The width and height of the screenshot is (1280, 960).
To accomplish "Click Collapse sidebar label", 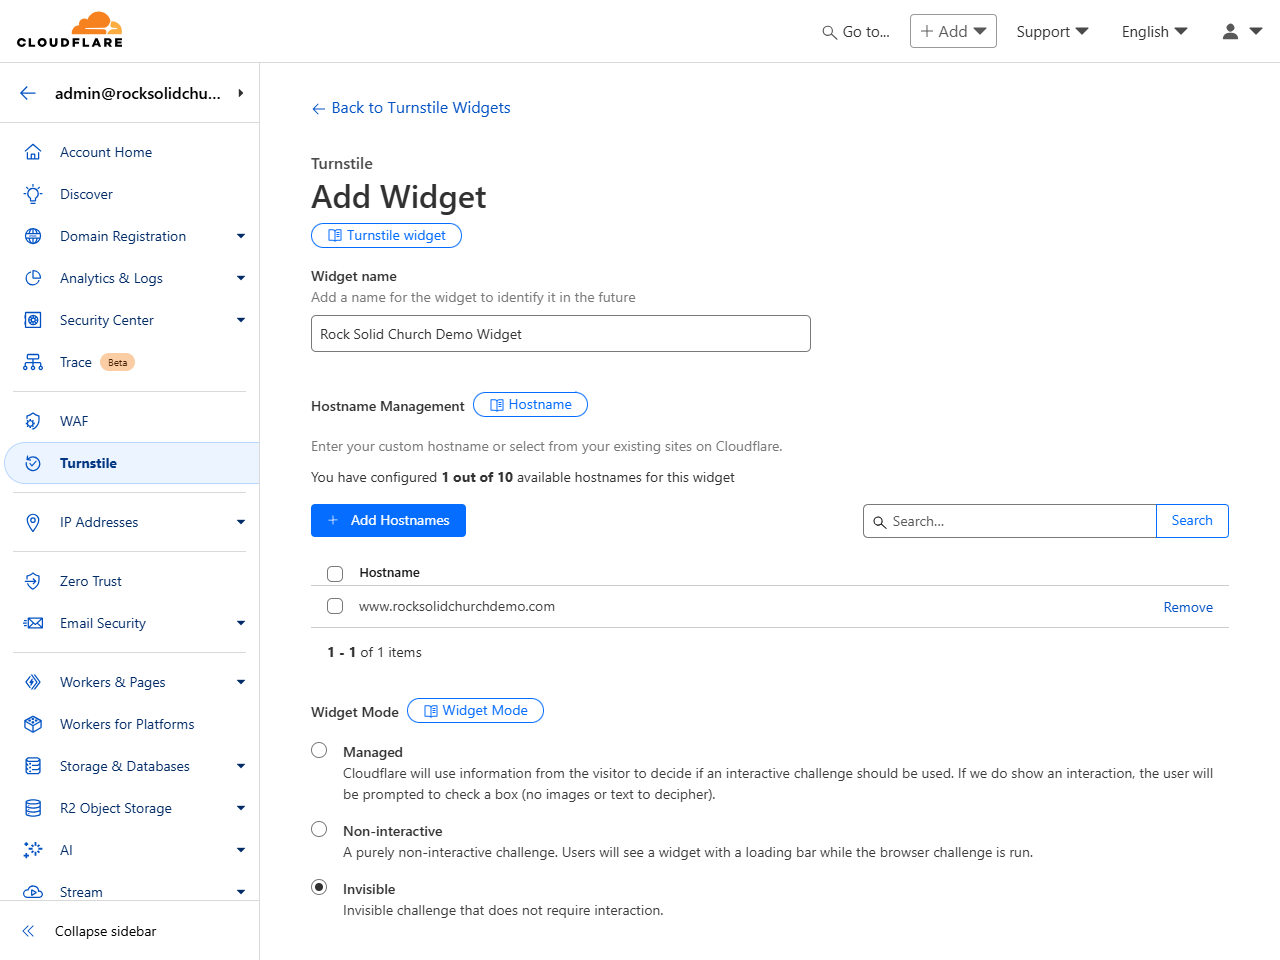I will (106, 931).
